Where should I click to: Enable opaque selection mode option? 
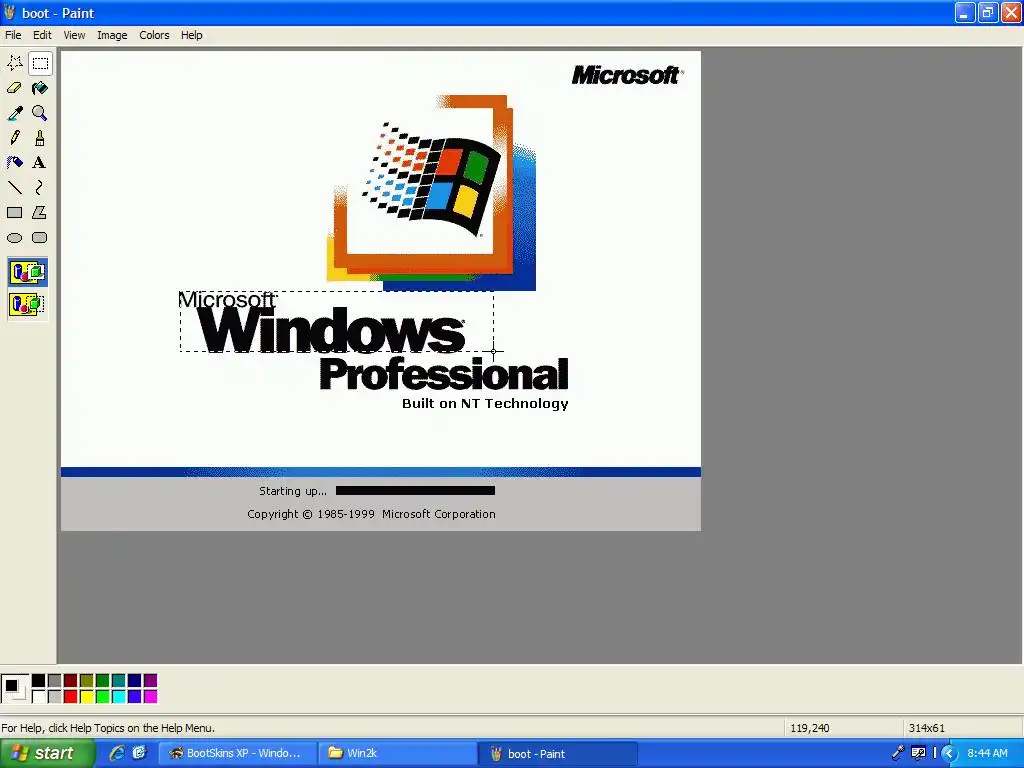point(27,272)
